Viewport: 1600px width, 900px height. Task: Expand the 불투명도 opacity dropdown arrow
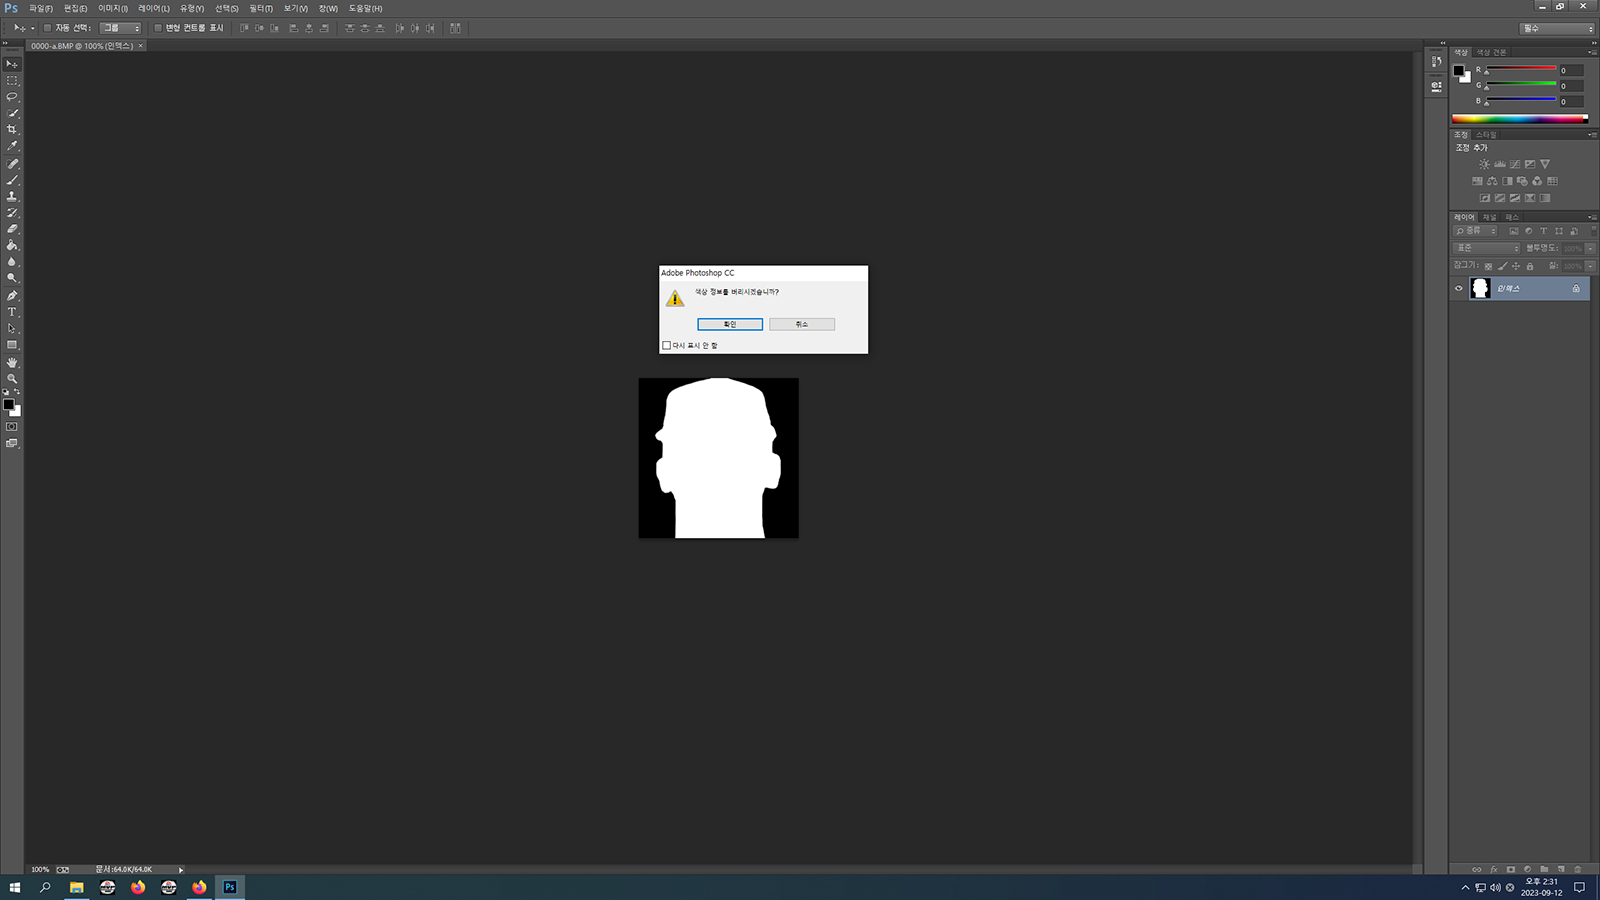tap(1591, 248)
